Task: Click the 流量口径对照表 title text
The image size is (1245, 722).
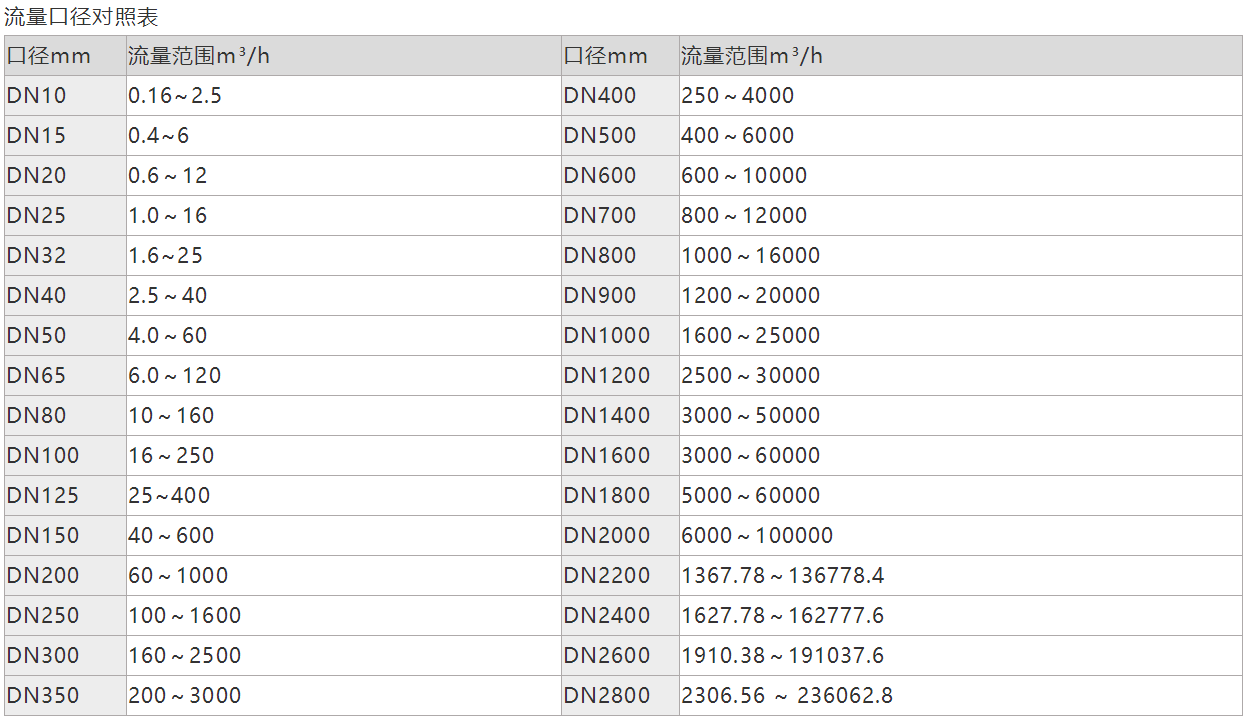Action: point(82,17)
